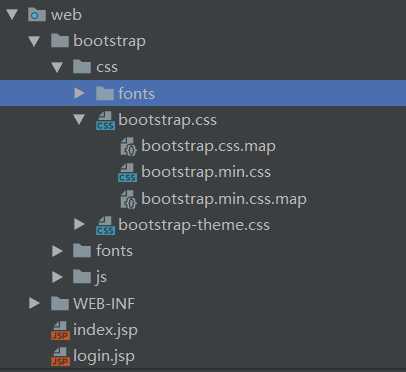This screenshot has width=406, height=372.
Task: Select the bootstrap.css file name
Action: tap(167, 120)
